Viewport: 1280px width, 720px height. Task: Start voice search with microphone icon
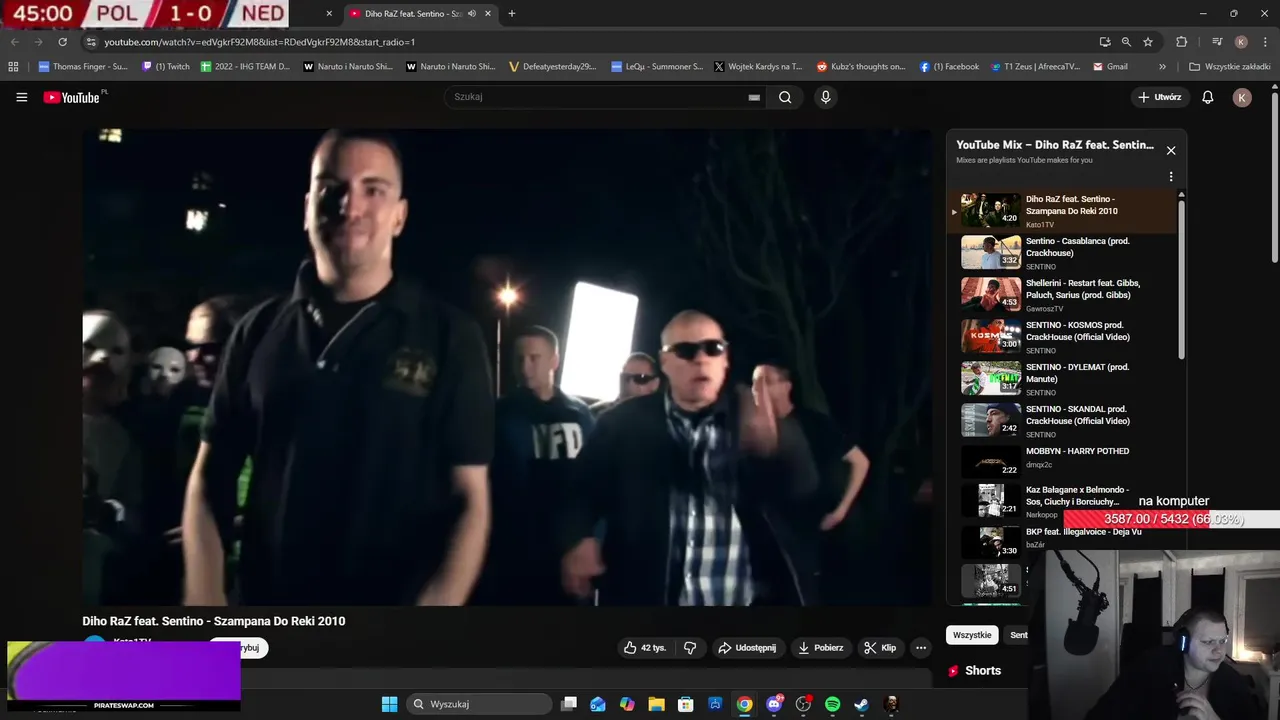[x=825, y=97]
